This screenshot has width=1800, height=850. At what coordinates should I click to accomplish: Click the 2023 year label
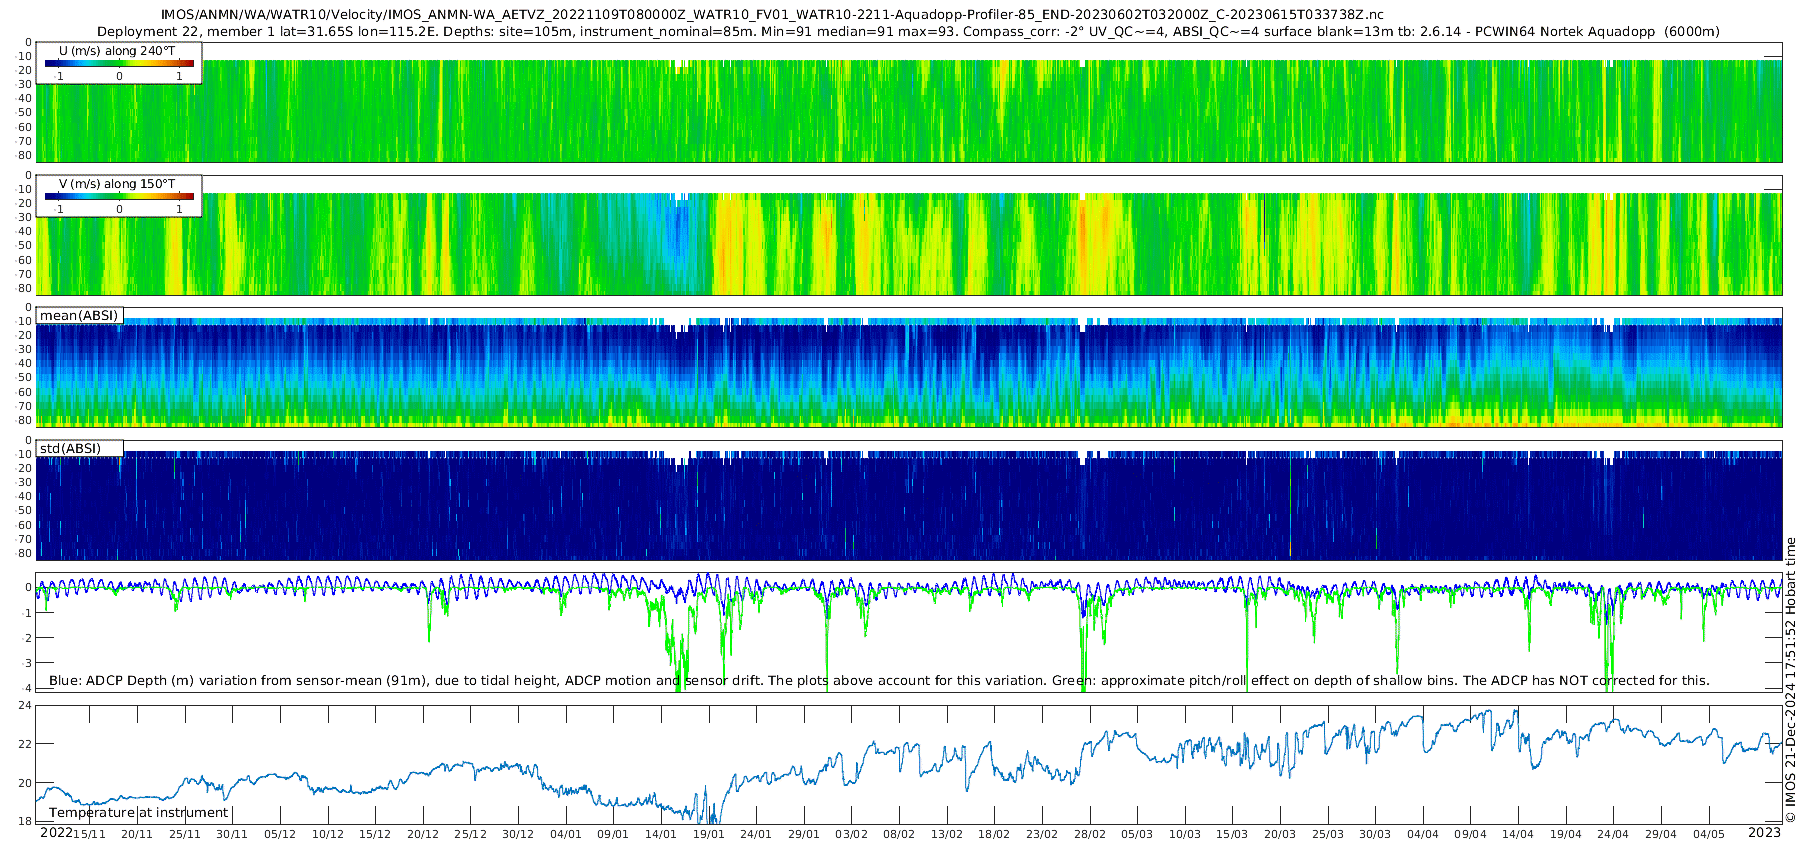(x=1764, y=833)
